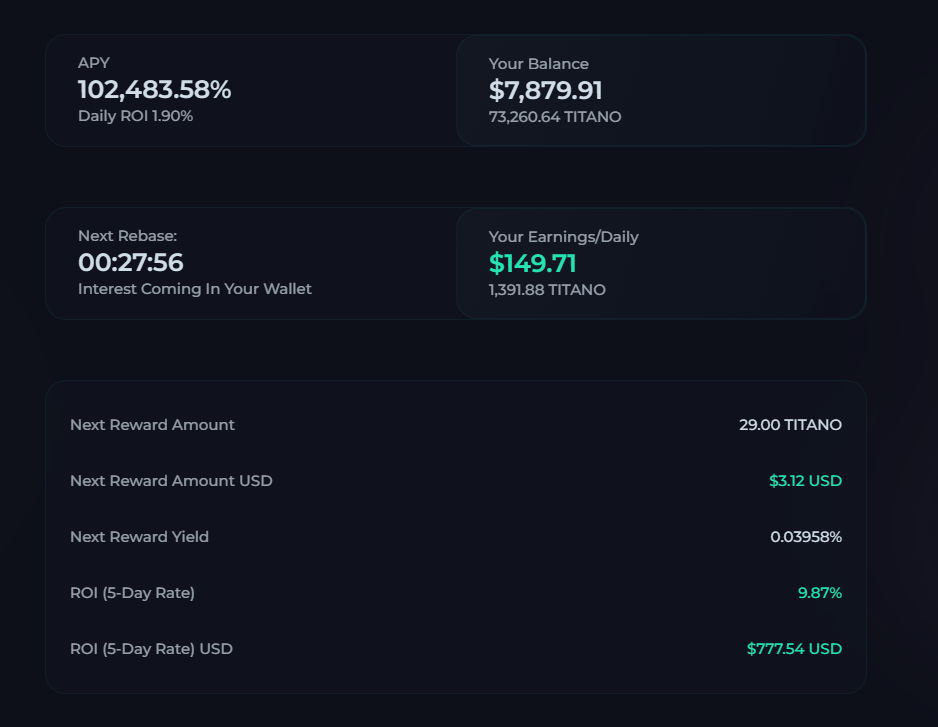
Task: Select the $3.12 USD value
Action: [x=805, y=481]
